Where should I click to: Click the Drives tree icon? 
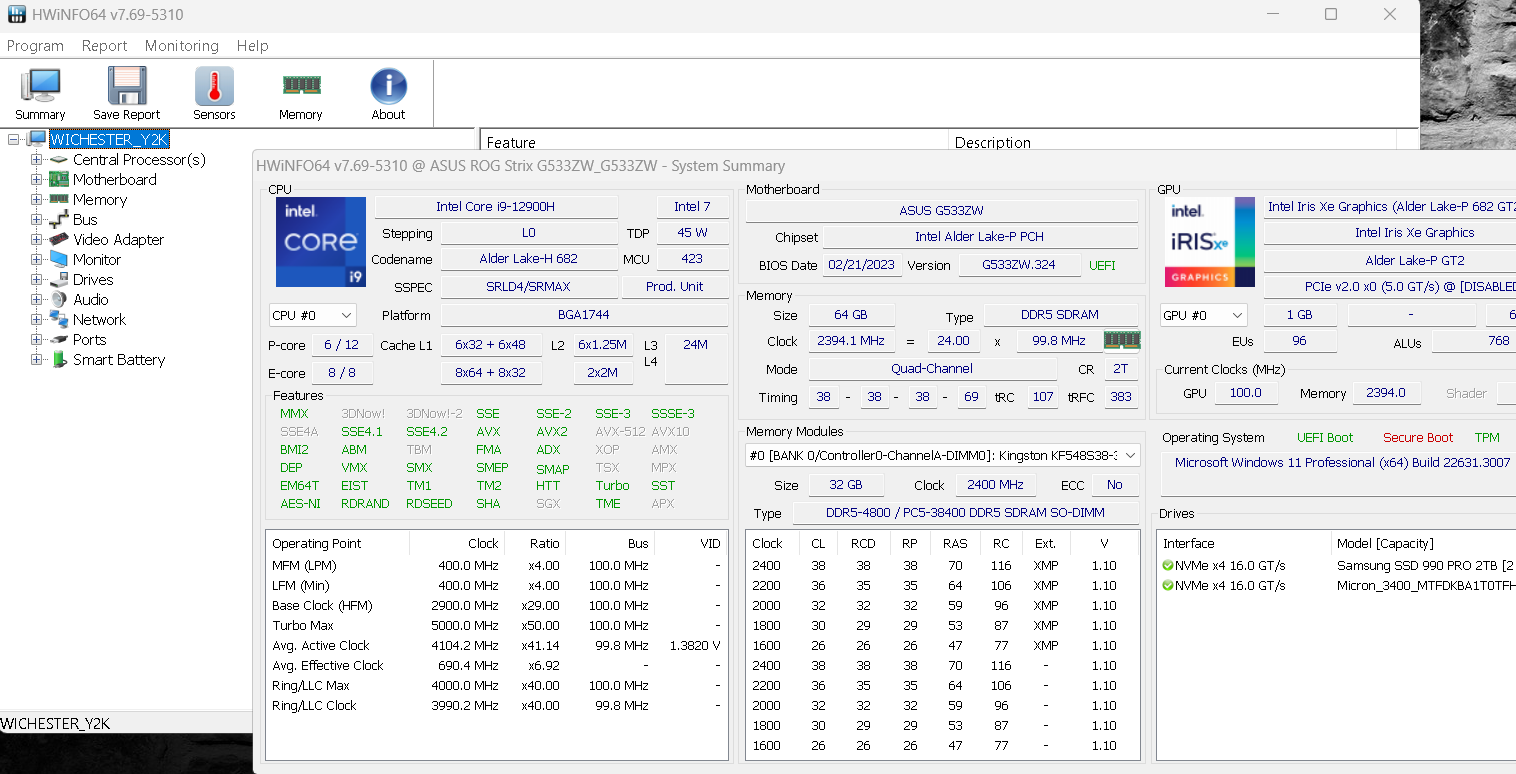tap(59, 280)
